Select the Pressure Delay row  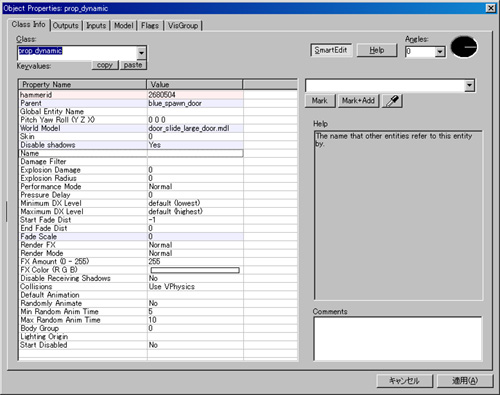point(131,195)
